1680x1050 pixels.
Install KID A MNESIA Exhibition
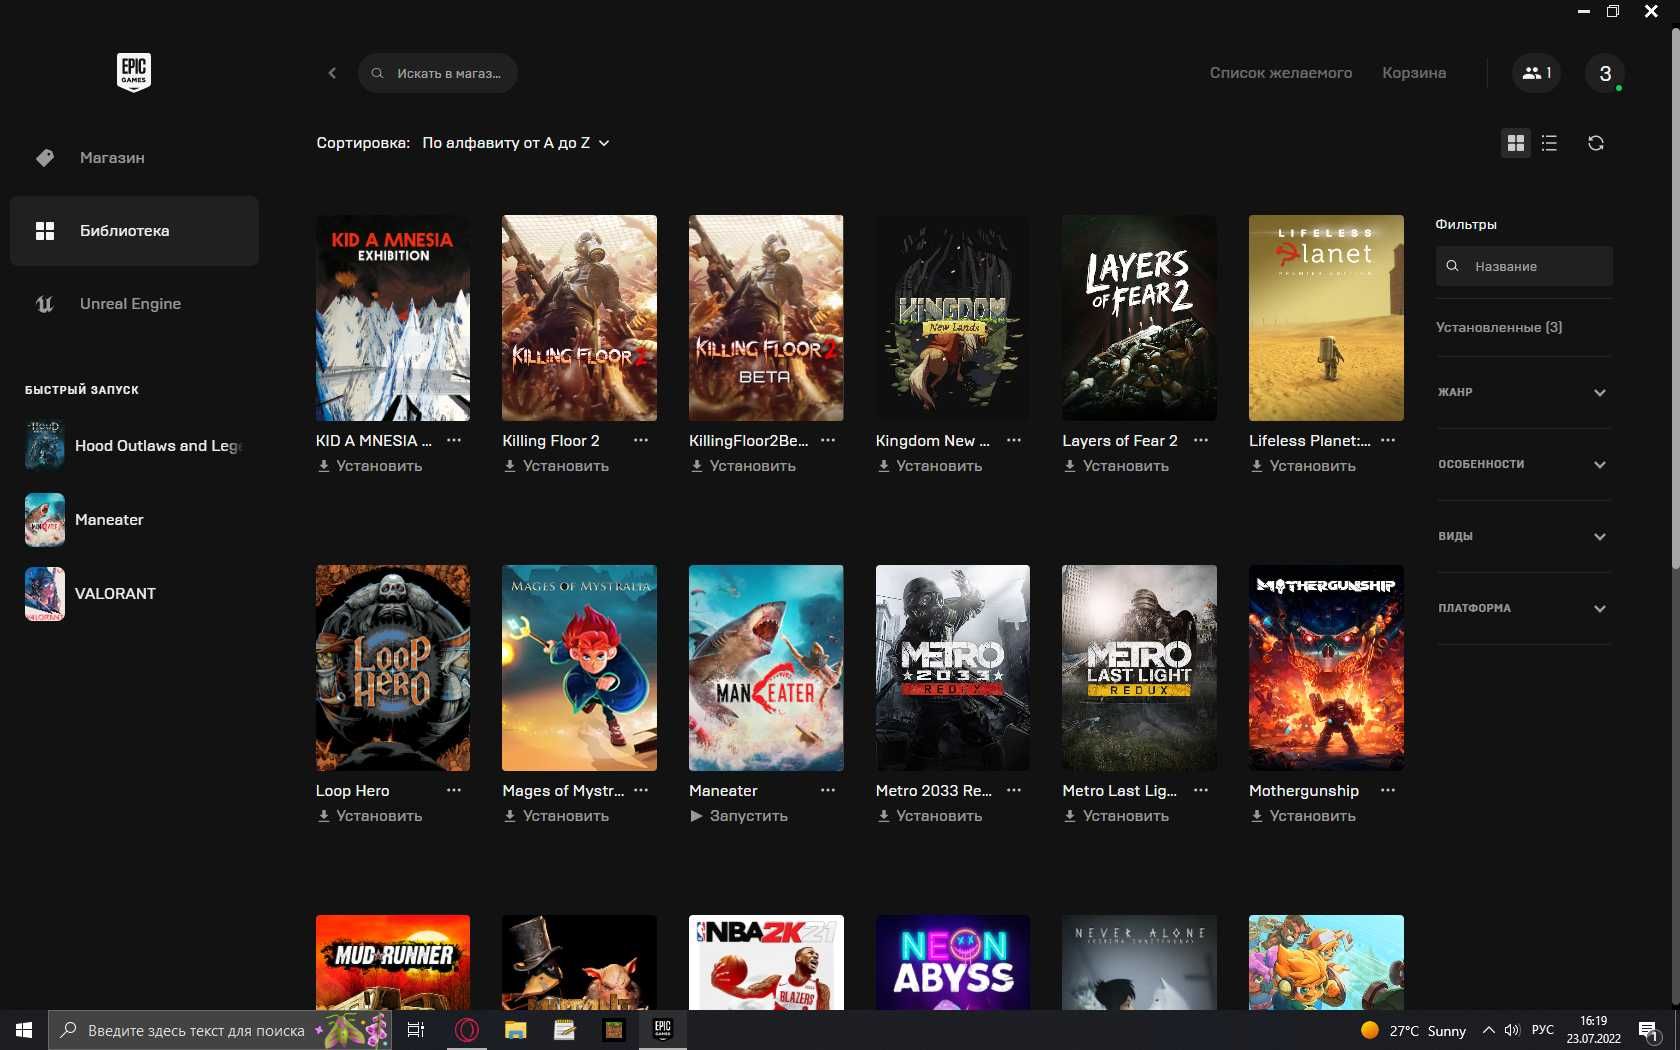coord(370,466)
